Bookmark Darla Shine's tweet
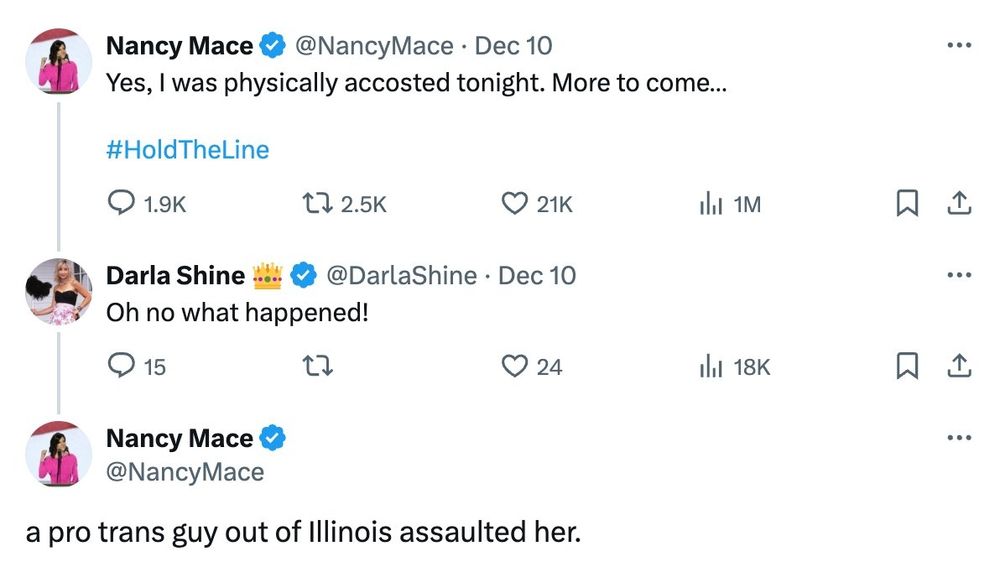This screenshot has height=582, width=1000. pos(906,367)
